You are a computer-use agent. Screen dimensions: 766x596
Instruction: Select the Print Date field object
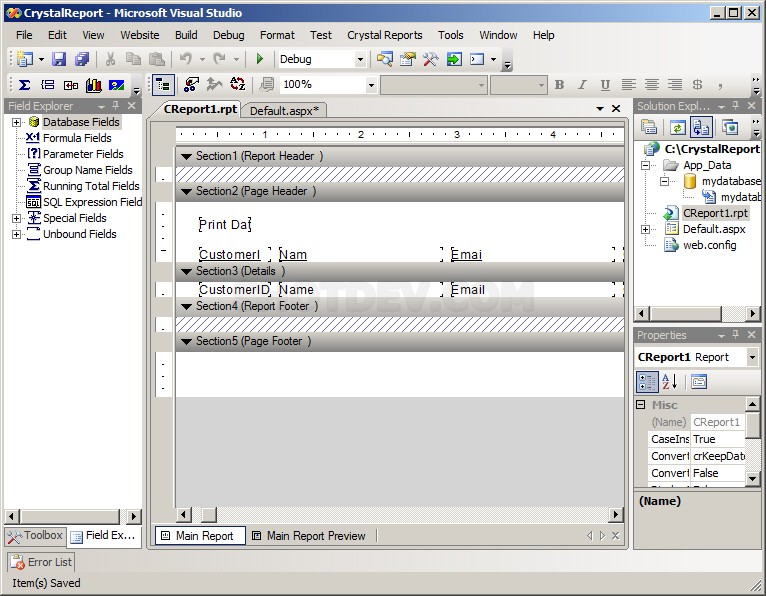tap(225, 225)
